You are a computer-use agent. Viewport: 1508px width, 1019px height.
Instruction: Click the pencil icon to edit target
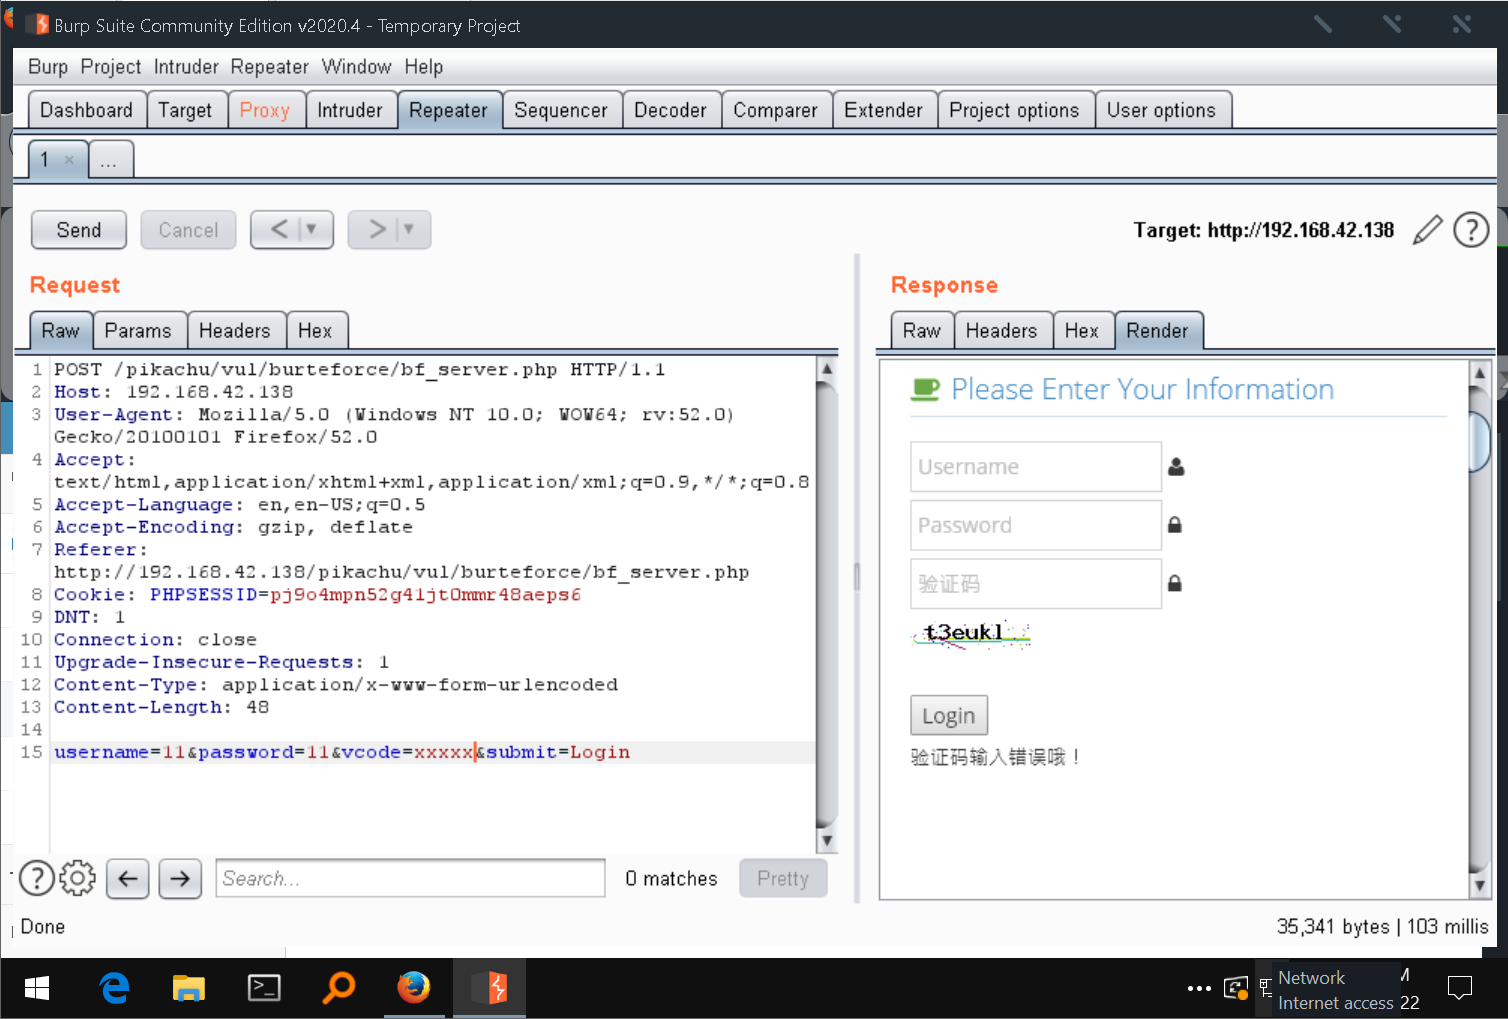point(1427,230)
